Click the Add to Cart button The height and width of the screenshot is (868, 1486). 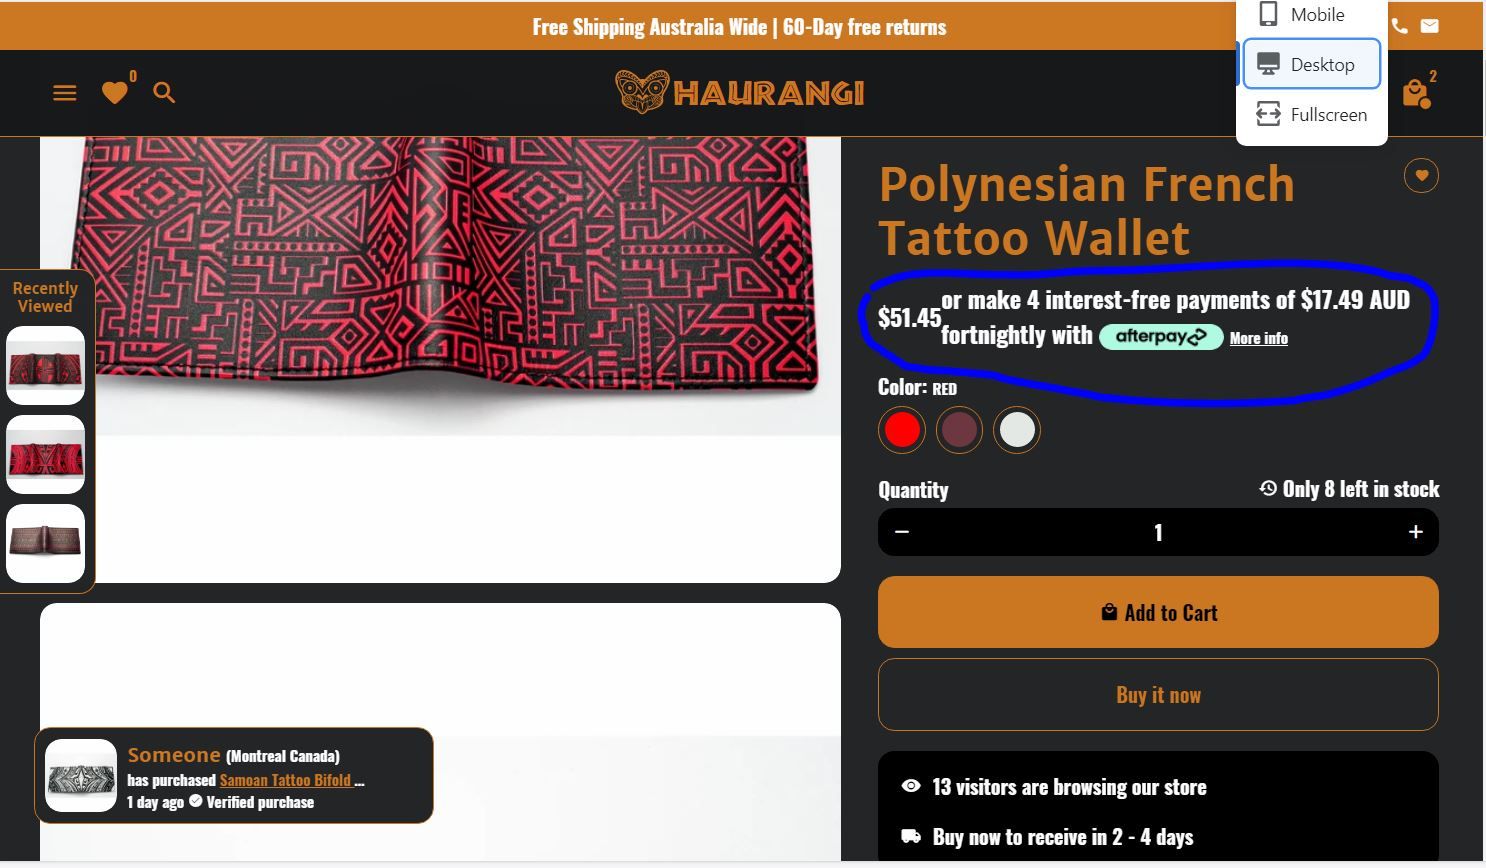pos(1158,612)
